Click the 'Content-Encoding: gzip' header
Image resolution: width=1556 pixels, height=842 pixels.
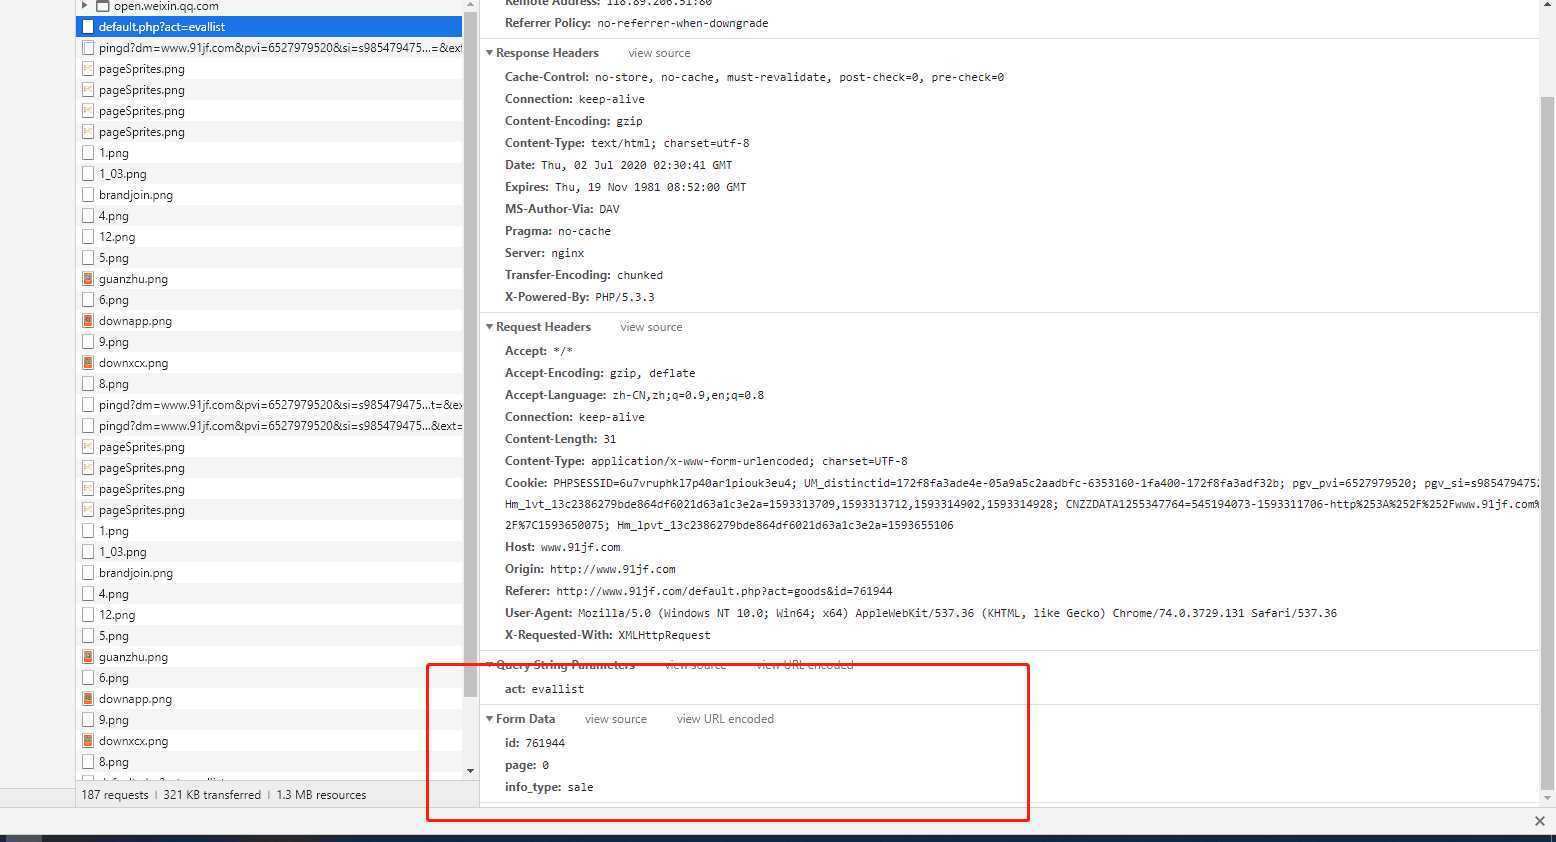tap(574, 121)
